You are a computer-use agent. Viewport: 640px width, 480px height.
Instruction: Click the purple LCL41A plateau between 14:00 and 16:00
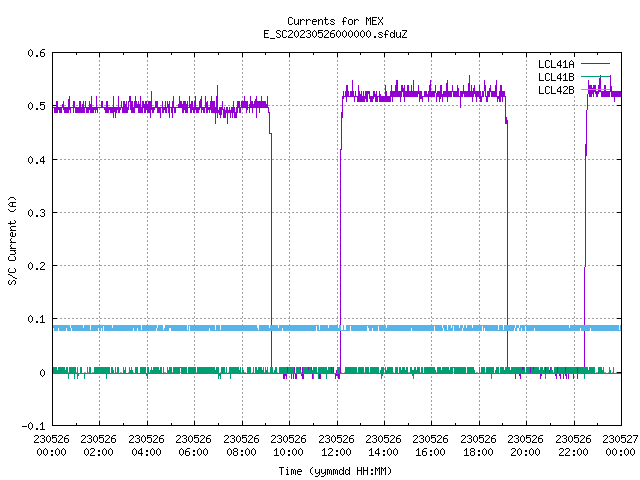[x=408, y=94]
